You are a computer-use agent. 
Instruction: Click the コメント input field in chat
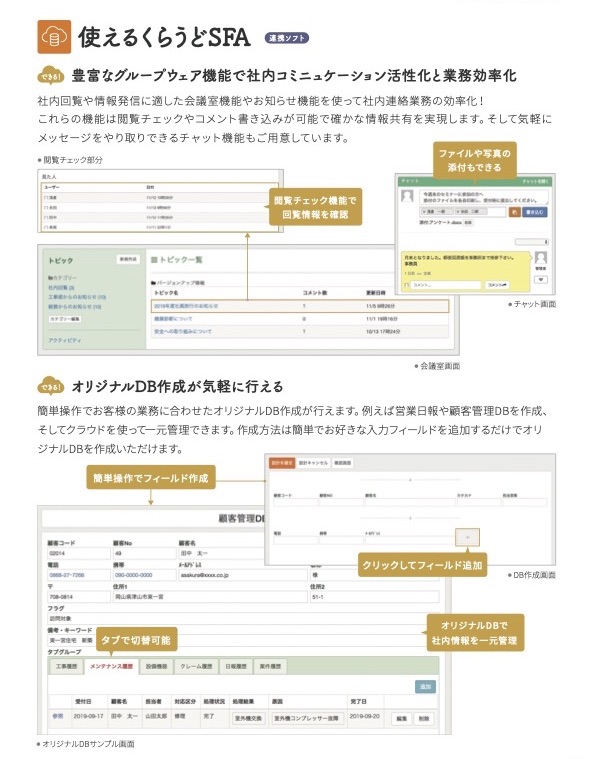pyautogui.click(x=446, y=285)
